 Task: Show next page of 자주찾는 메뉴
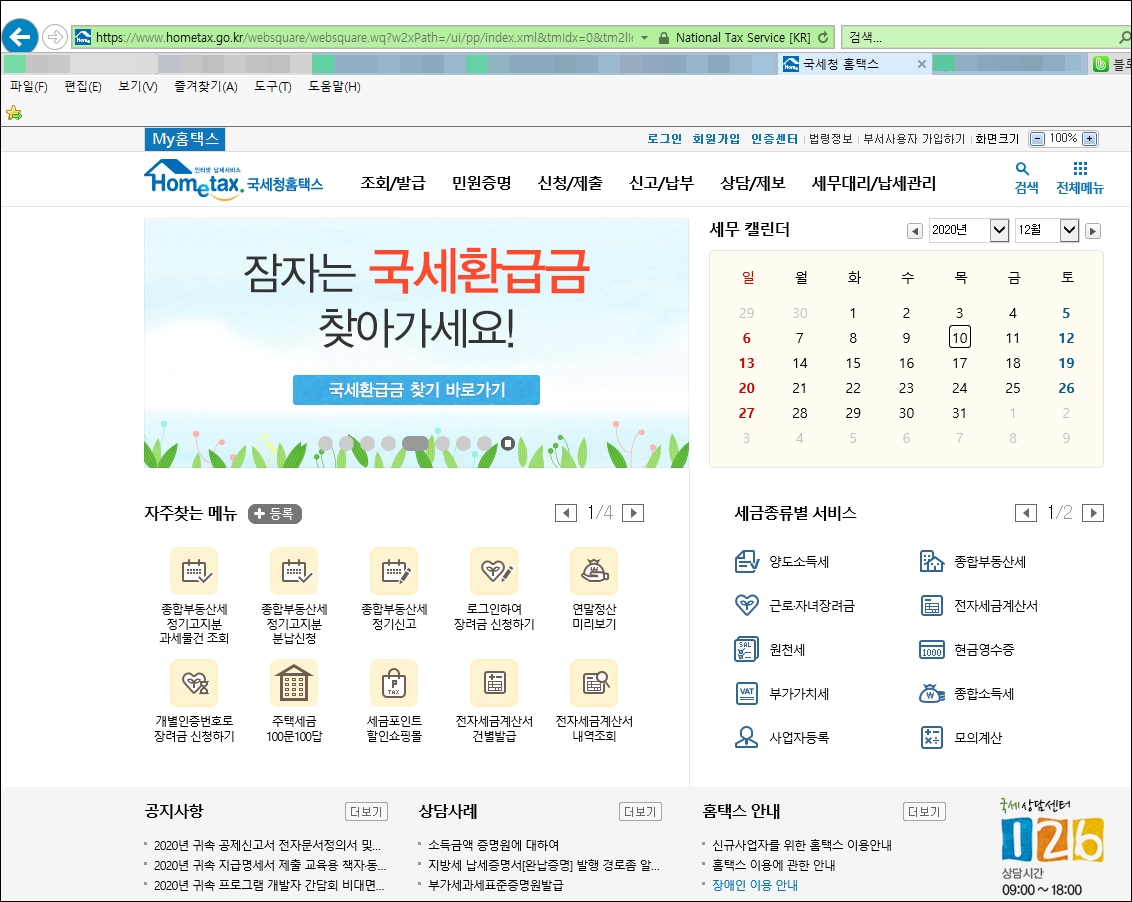pyautogui.click(x=633, y=513)
